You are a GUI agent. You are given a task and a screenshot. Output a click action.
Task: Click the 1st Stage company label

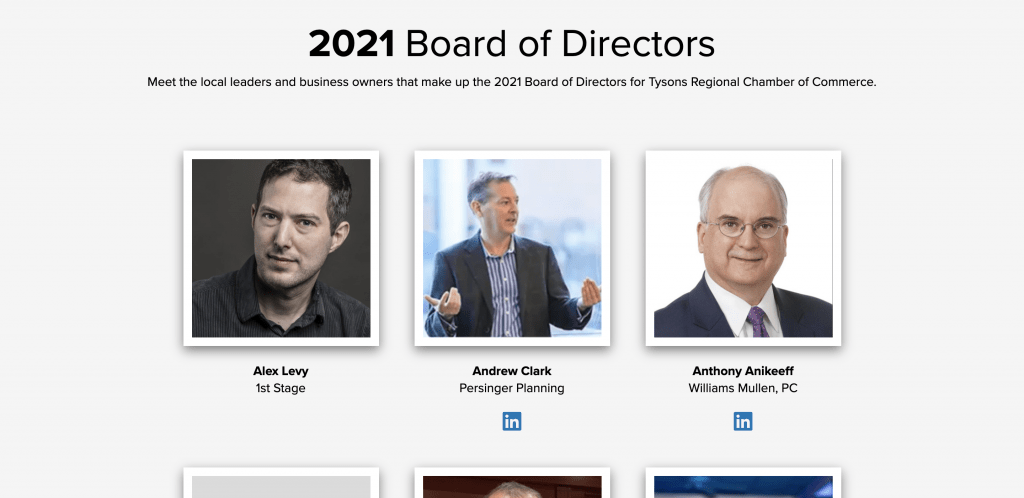[281, 388]
